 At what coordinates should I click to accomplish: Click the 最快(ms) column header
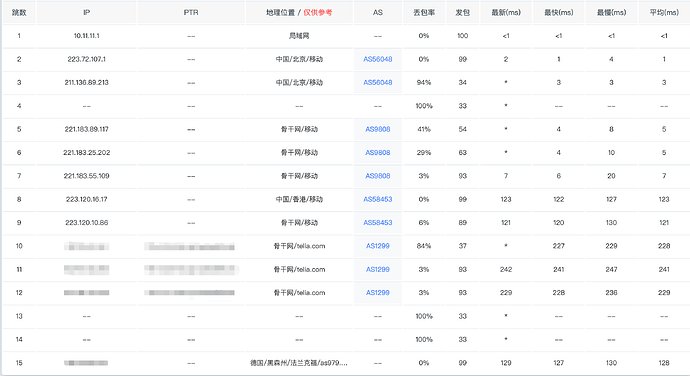click(558, 12)
